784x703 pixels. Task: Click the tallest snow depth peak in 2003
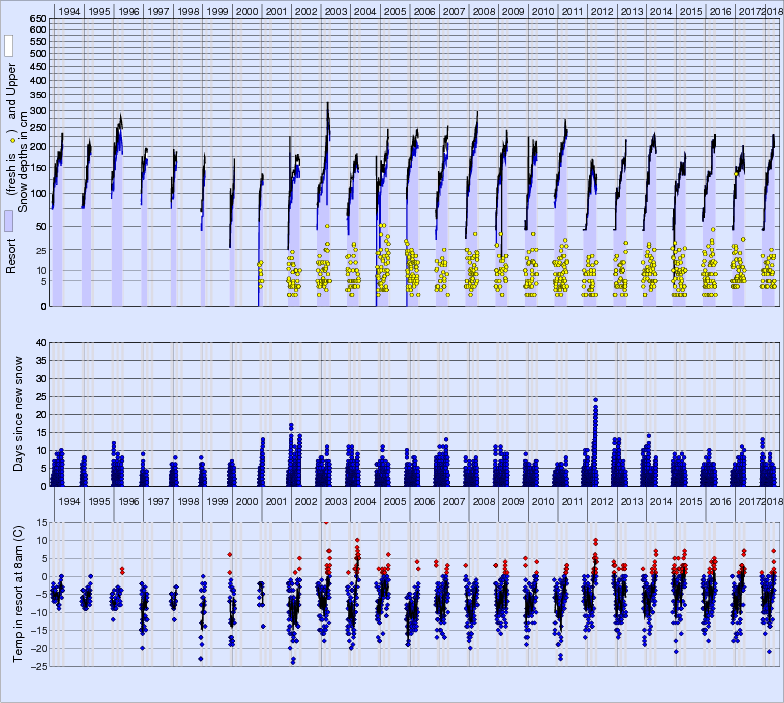(x=327, y=103)
